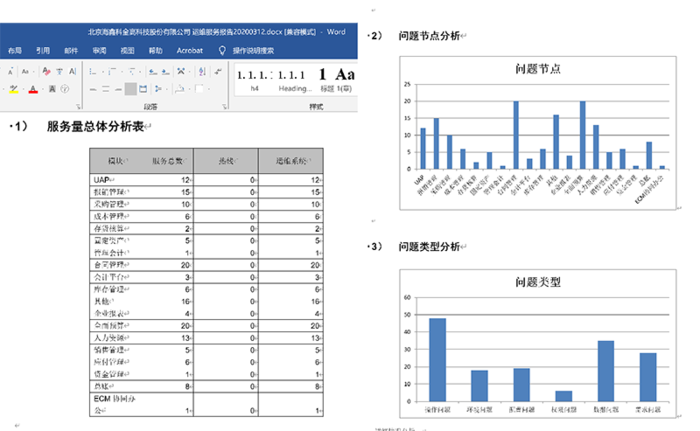This screenshot has width=700, height=431.
Task: Open the shading dropdown arrow
Action: pyautogui.click(x=189, y=89)
